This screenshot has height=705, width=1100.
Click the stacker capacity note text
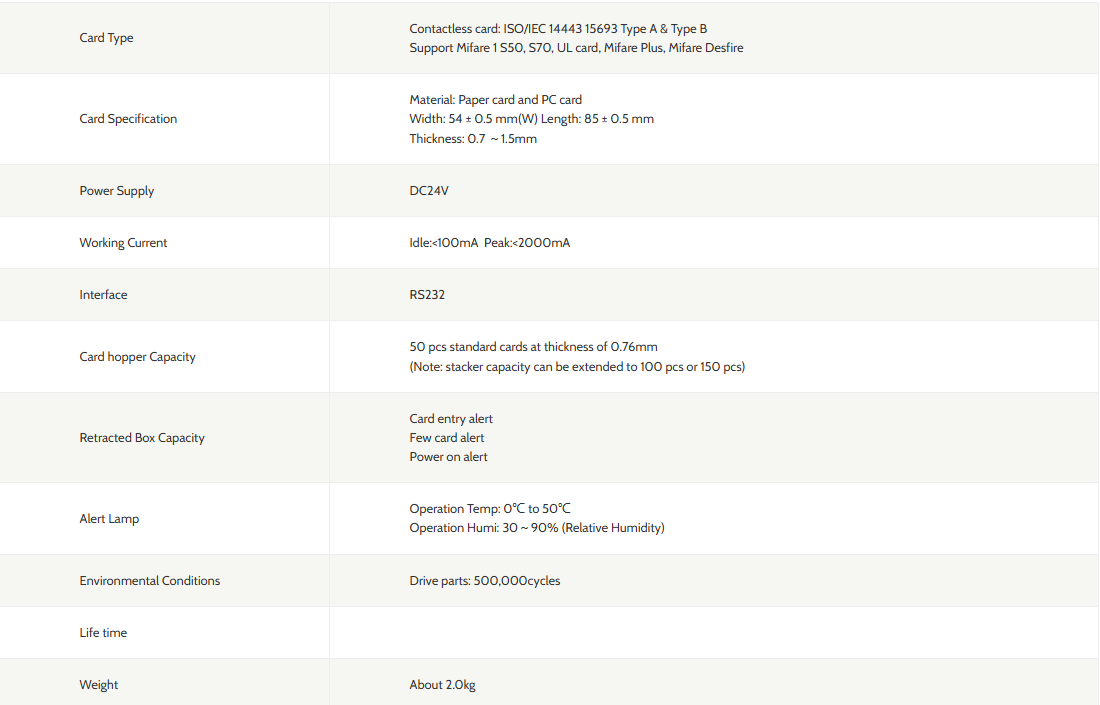pos(577,367)
